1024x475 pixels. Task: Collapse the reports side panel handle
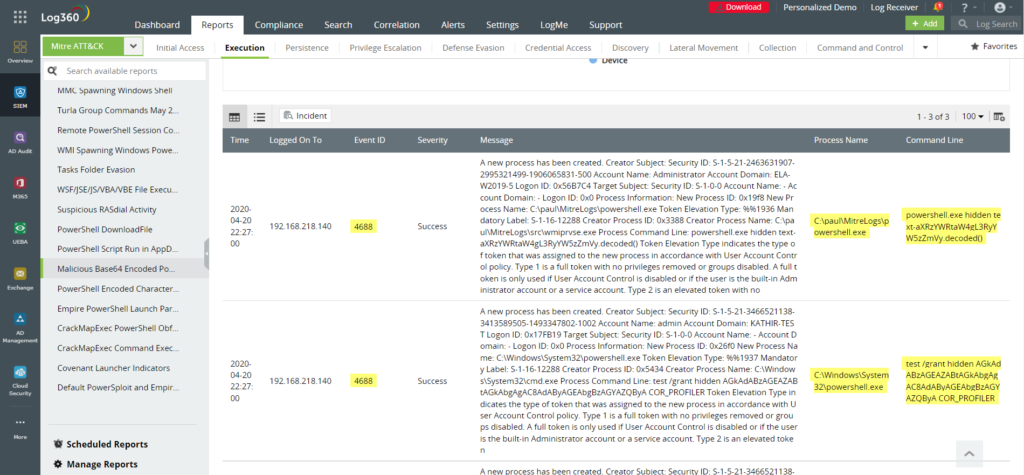click(x=207, y=256)
